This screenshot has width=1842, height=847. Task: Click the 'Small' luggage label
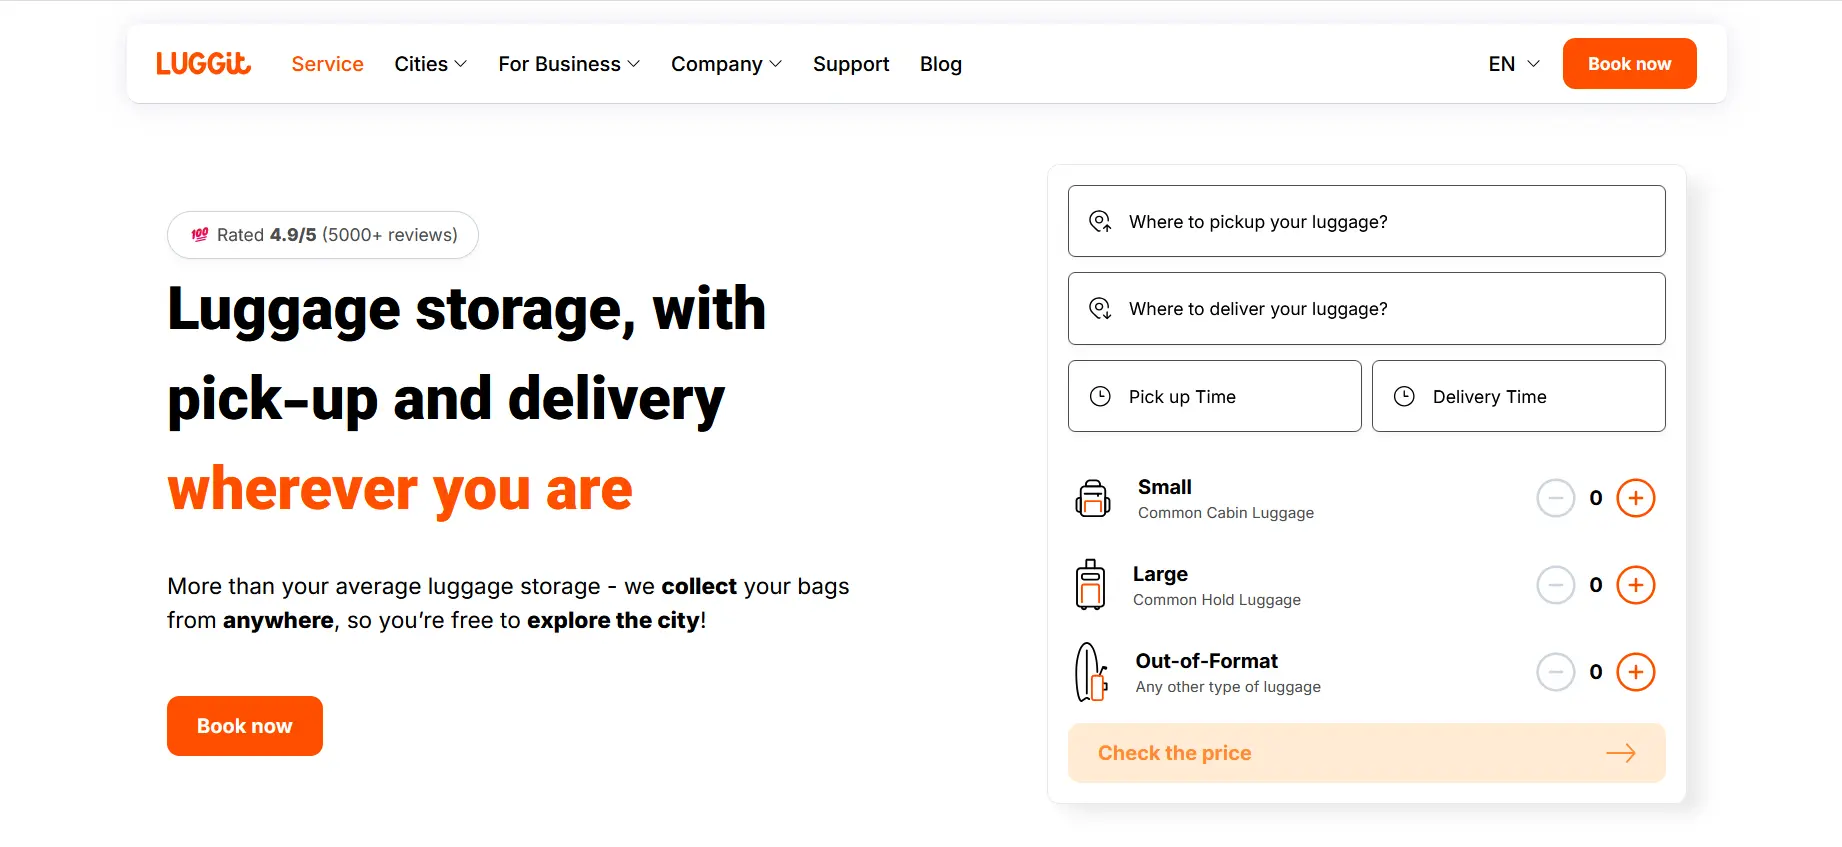click(x=1165, y=487)
